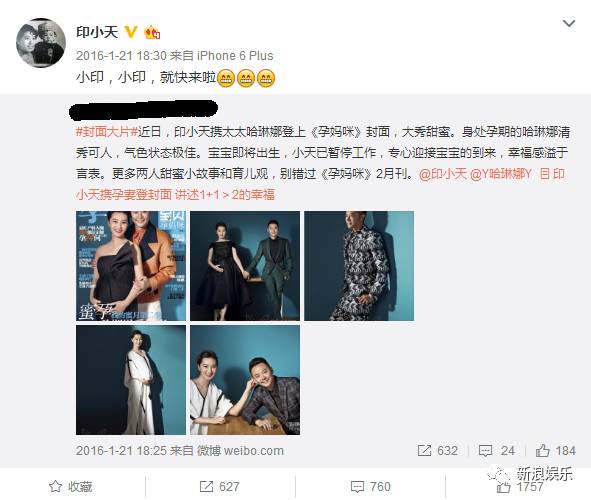Click the profile avatar of 印小天

(x=41, y=43)
